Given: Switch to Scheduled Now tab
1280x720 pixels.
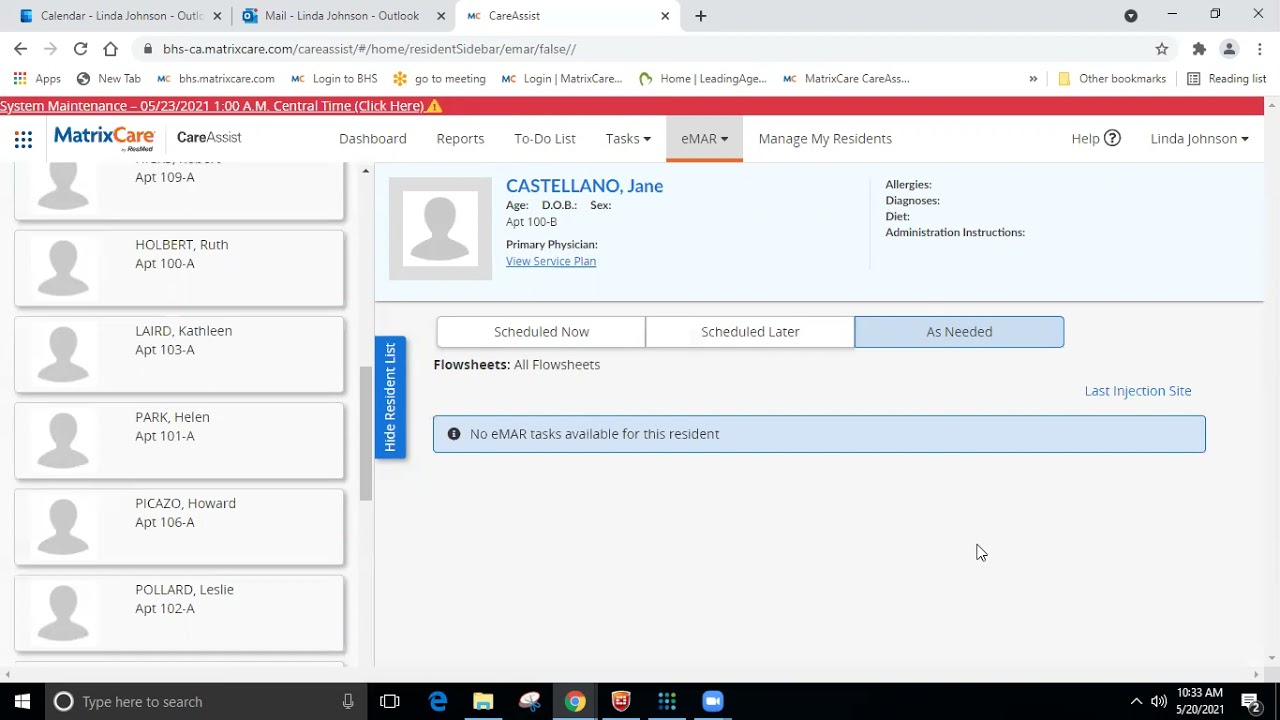Looking at the screenshot, I should pos(541,332).
